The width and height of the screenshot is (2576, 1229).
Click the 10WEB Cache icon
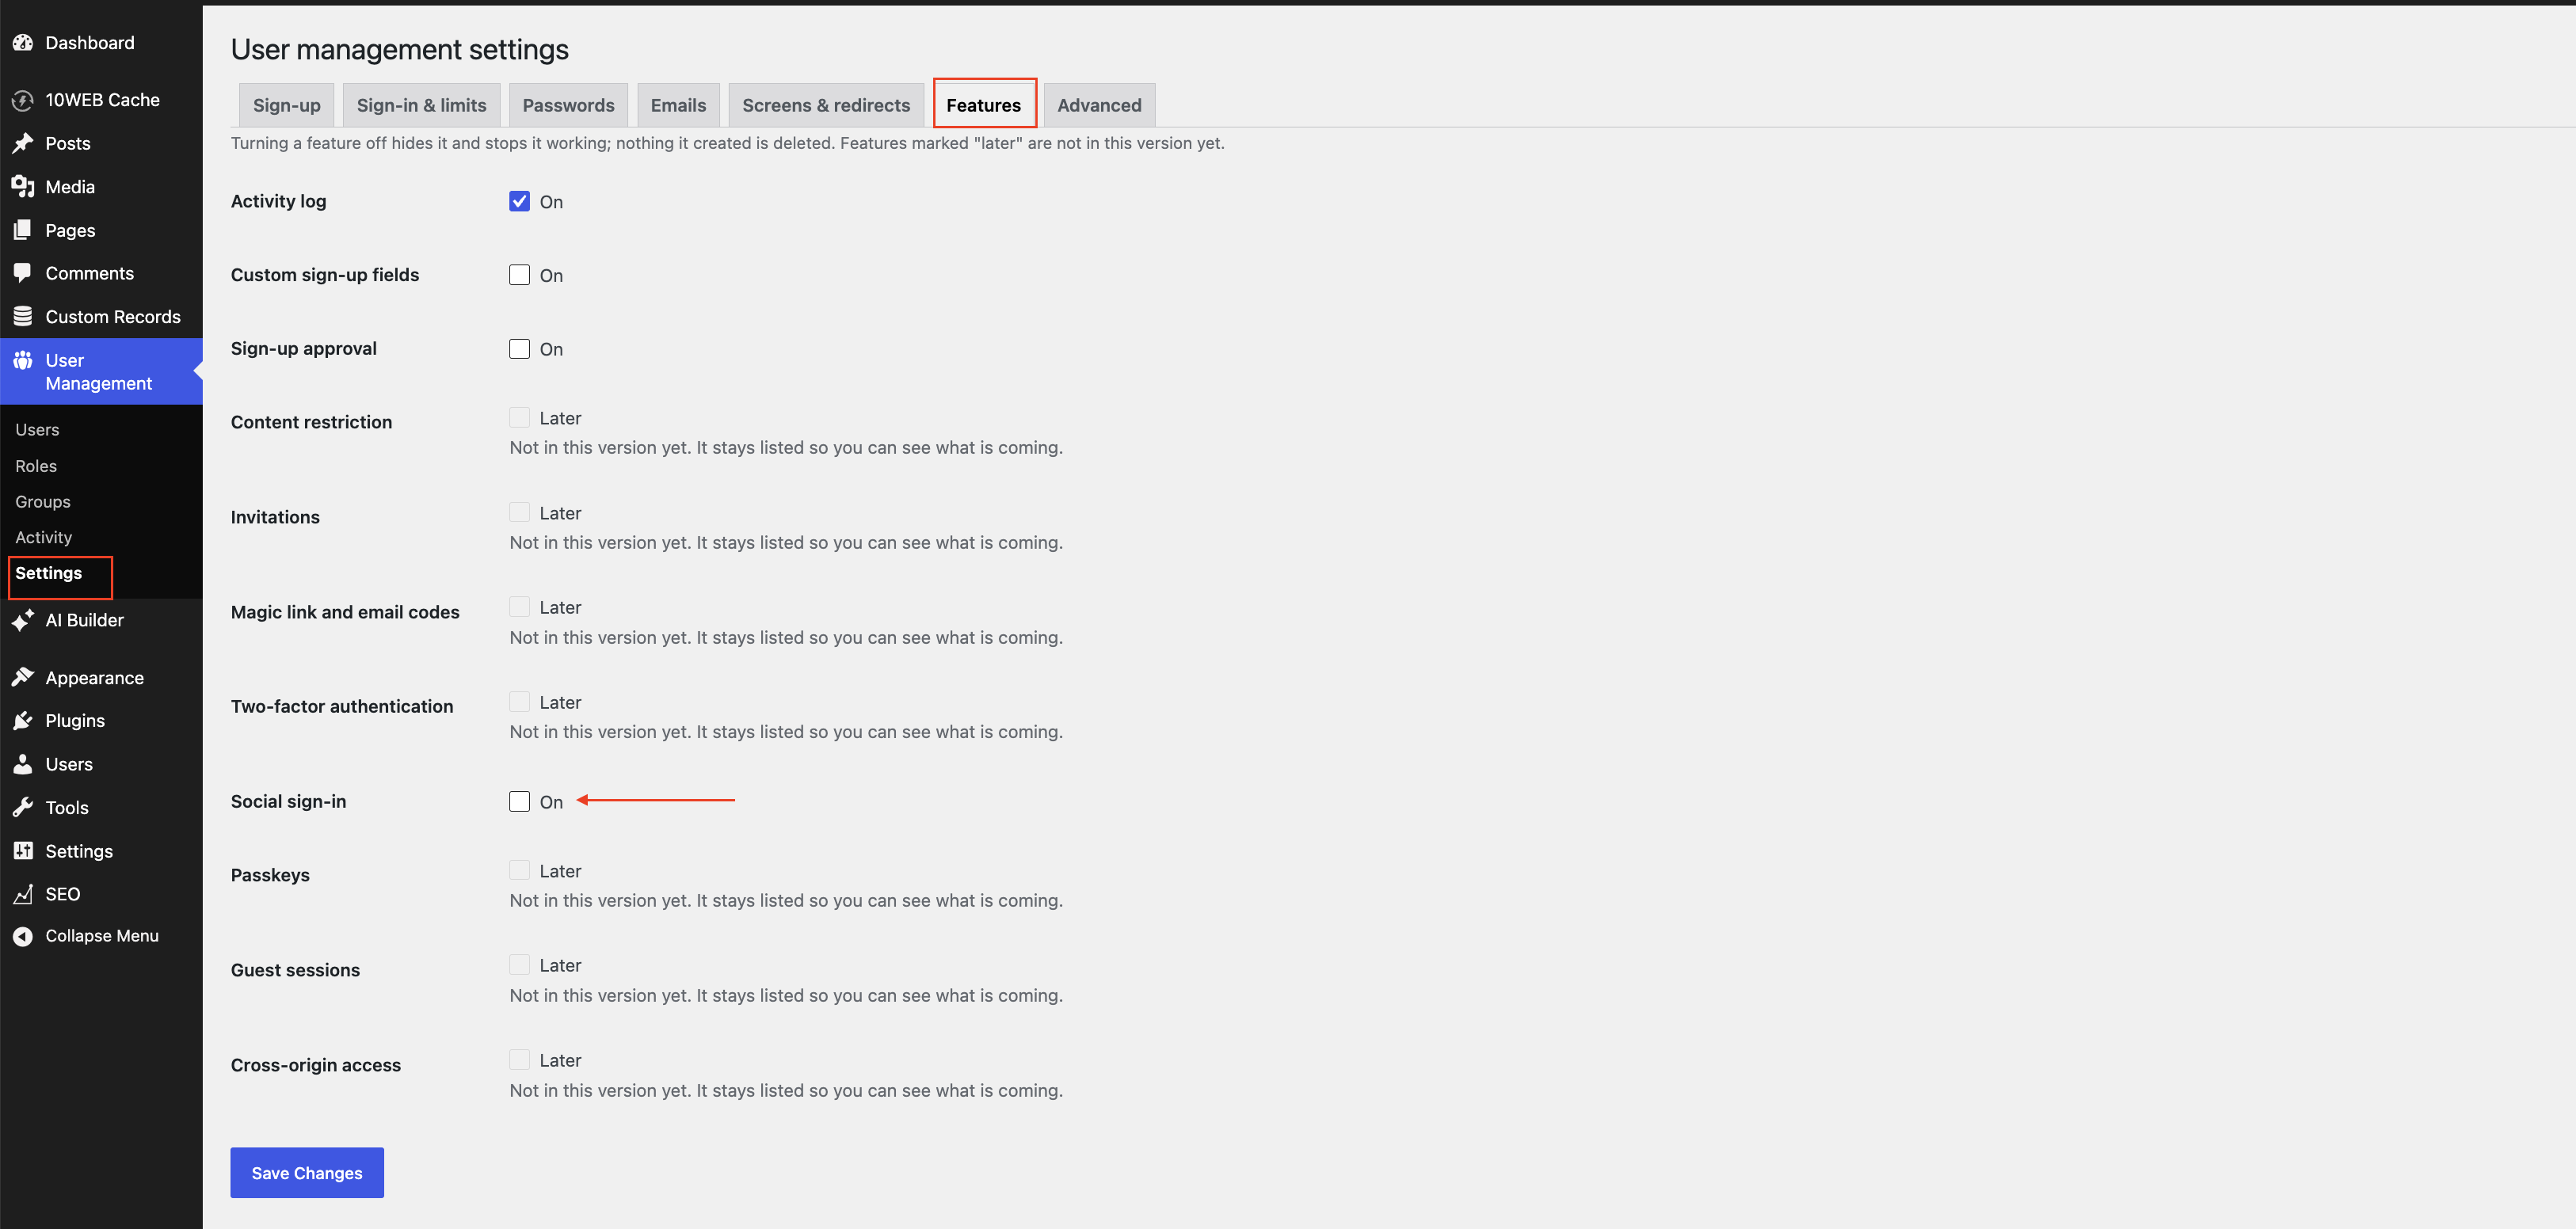click(x=22, y=100)
